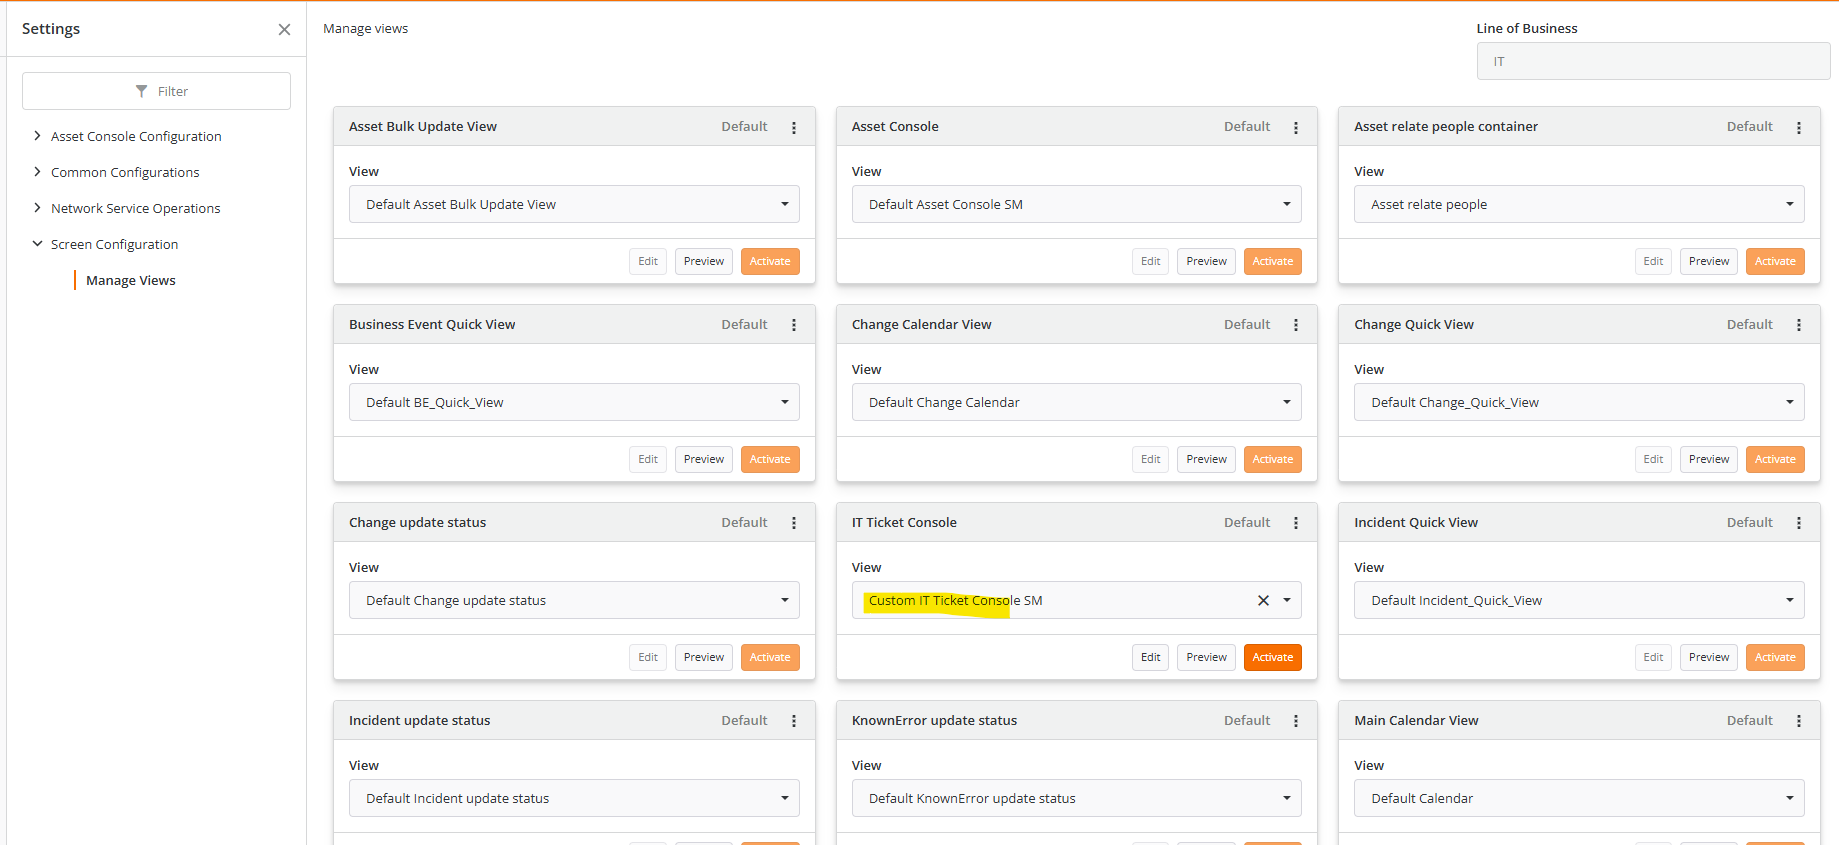This screenshot has width=1839, height=845.
Task: Collapse Screen Configuration tree node
Action: (37, 244)
